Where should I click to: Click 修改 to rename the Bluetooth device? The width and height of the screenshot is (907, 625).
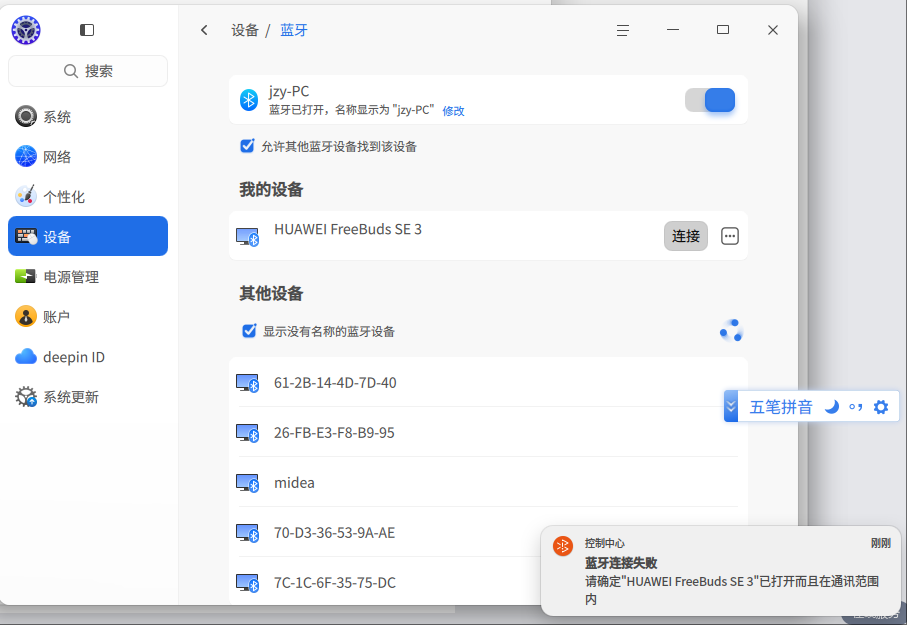tap(454, 111)
